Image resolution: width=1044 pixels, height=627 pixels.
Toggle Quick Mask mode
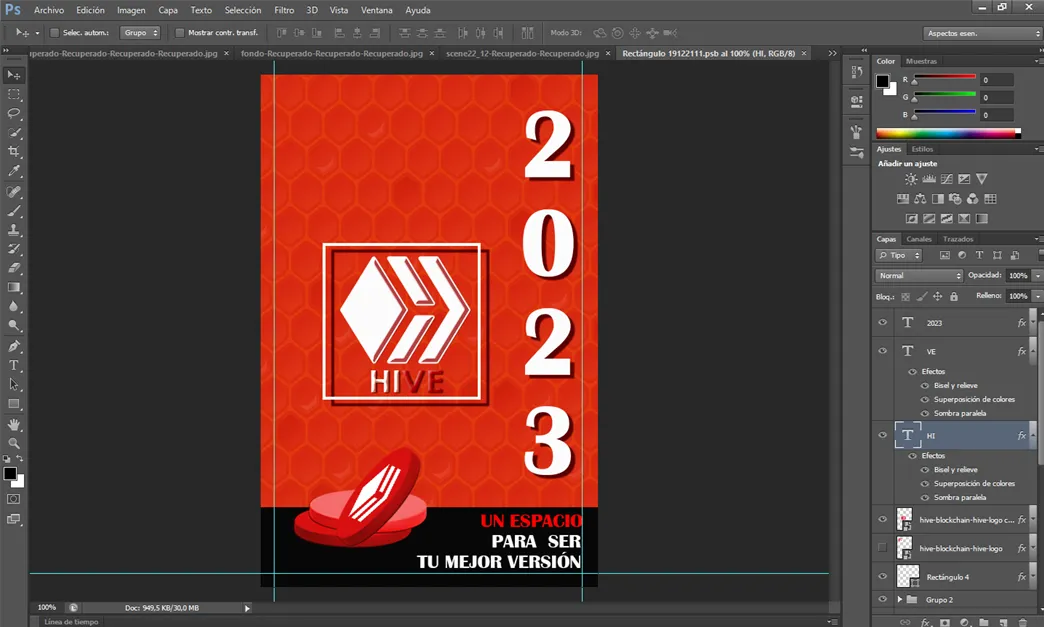[14, 499]
